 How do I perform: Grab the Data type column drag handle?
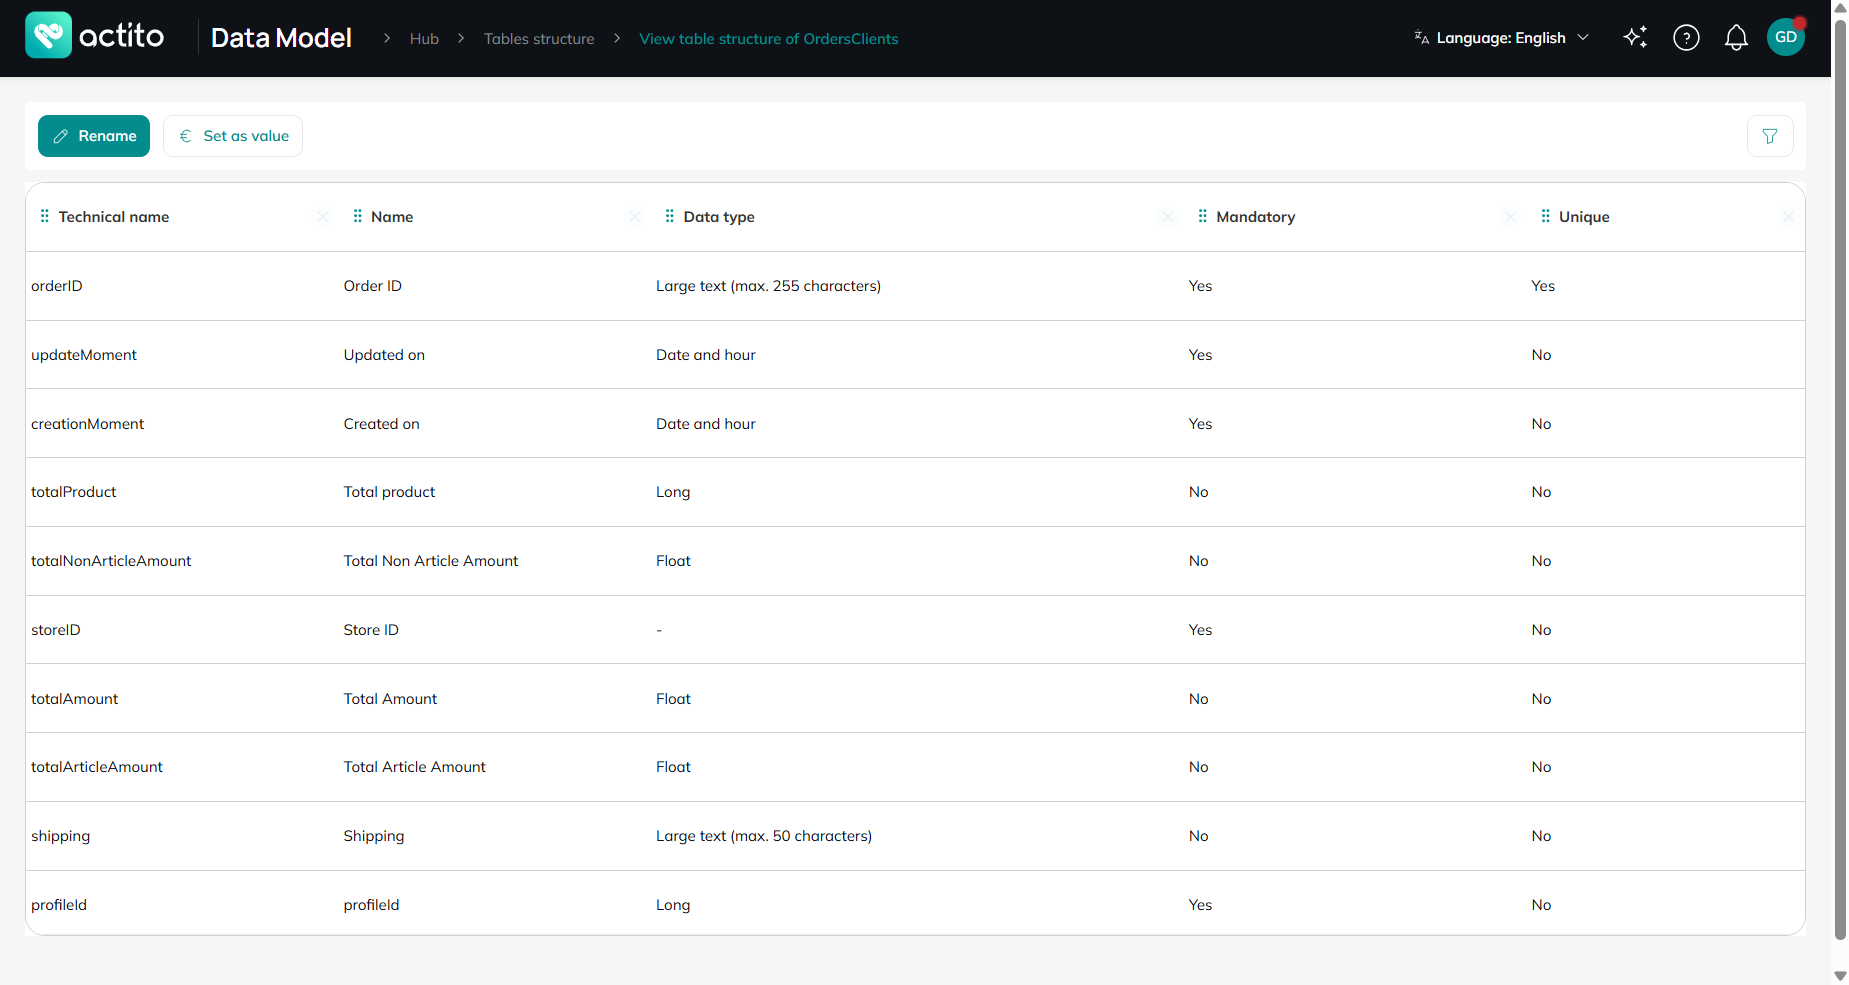point(669,216)
